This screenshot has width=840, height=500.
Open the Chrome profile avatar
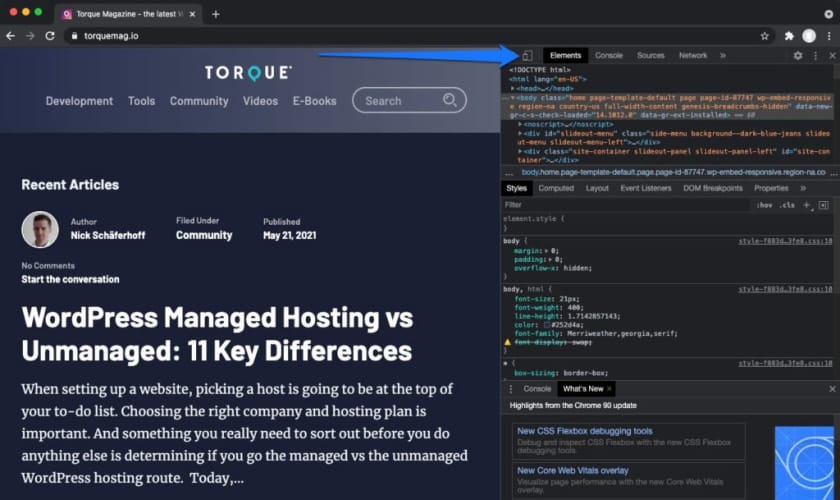(809, 36)
